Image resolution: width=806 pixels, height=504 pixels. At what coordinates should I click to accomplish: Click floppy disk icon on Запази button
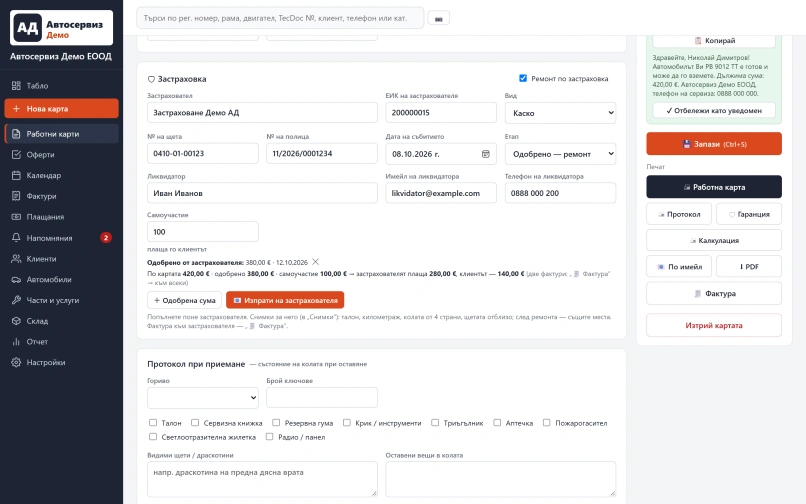tap(686, 144)
